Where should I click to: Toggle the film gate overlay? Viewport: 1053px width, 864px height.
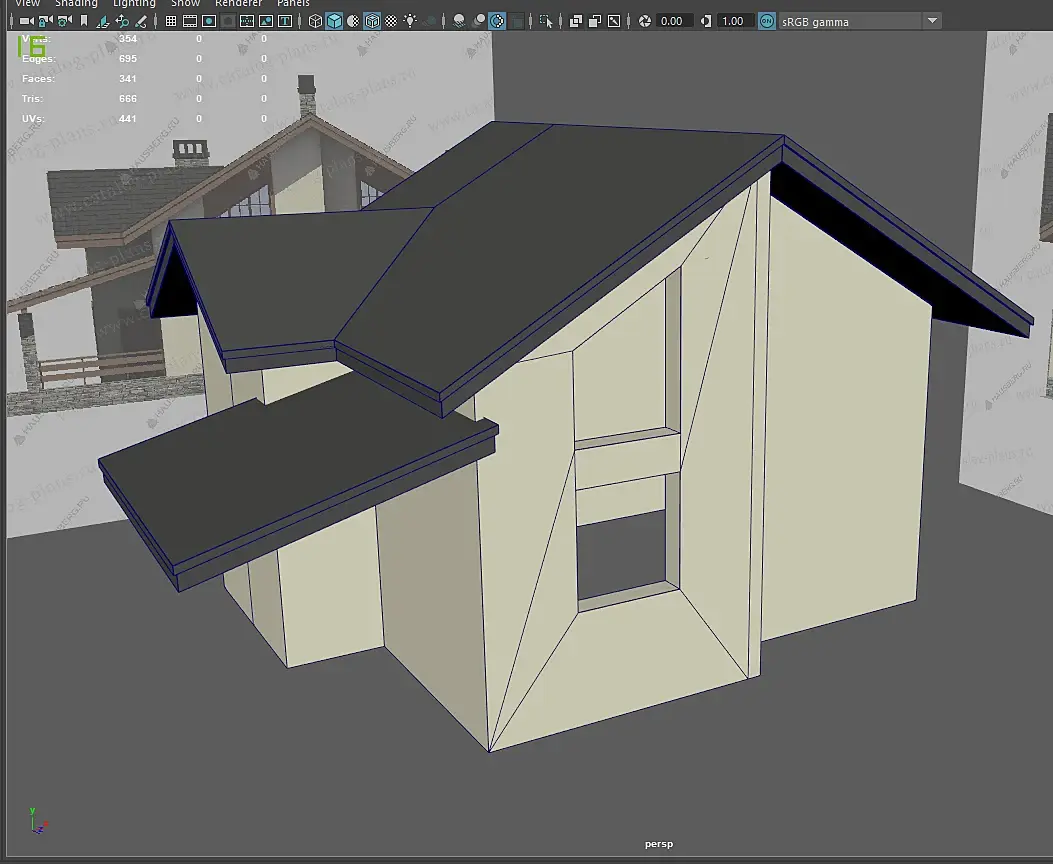190,21
